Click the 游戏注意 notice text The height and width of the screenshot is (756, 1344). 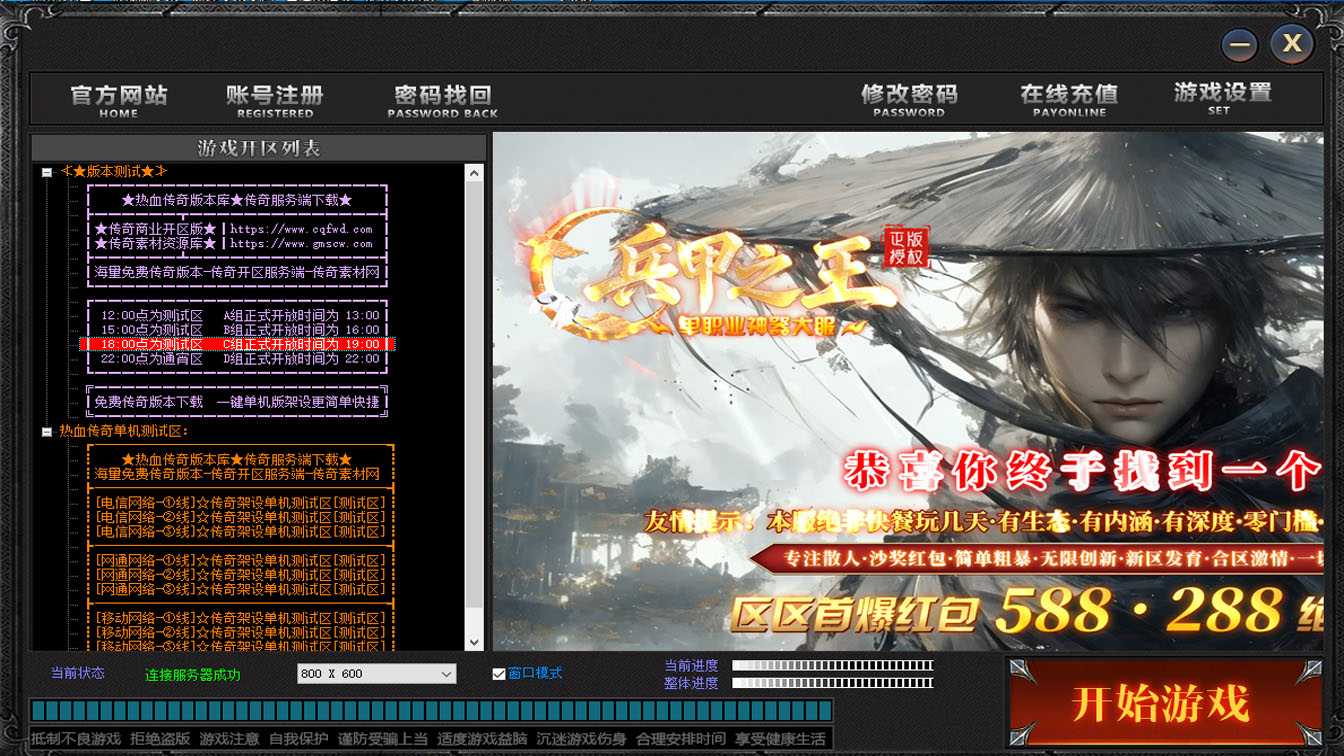[x=229, y=739]
